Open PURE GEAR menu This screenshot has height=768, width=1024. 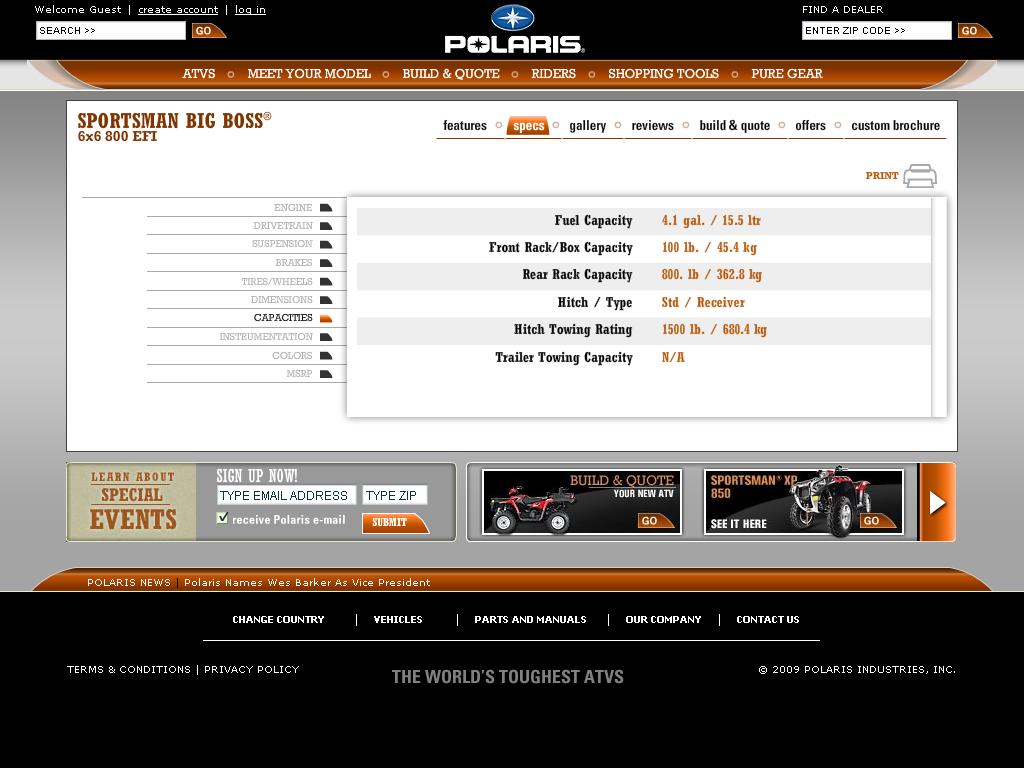click(786, 74)
